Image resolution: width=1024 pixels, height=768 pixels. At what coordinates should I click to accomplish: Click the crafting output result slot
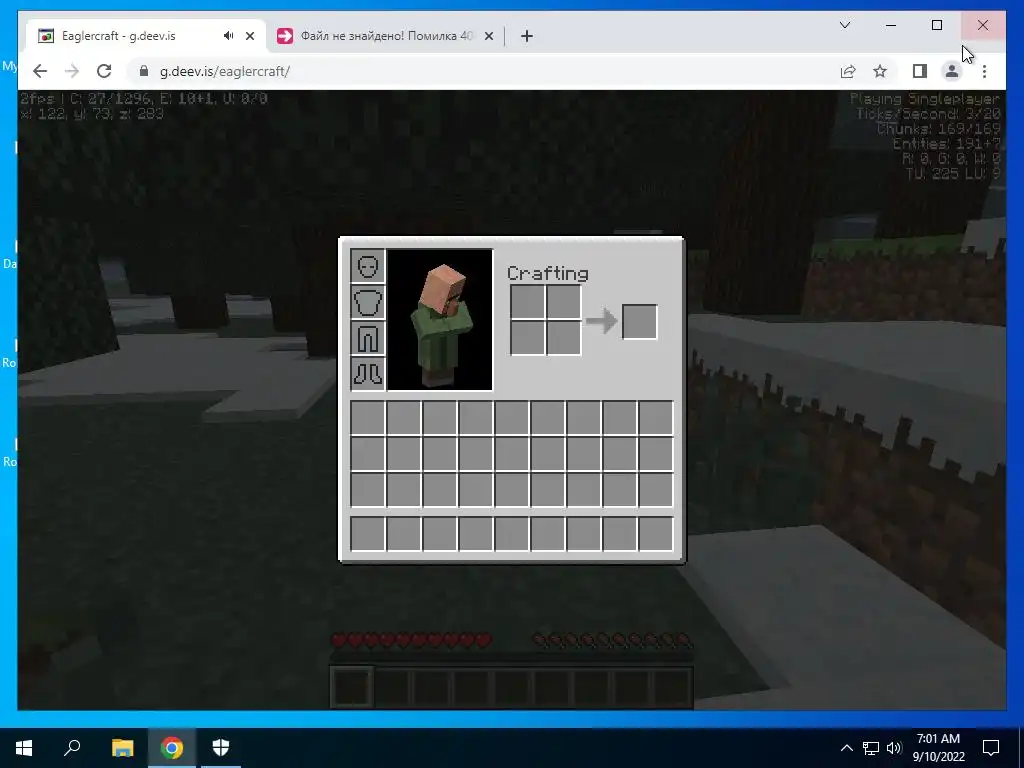click(x=639, y=321)
